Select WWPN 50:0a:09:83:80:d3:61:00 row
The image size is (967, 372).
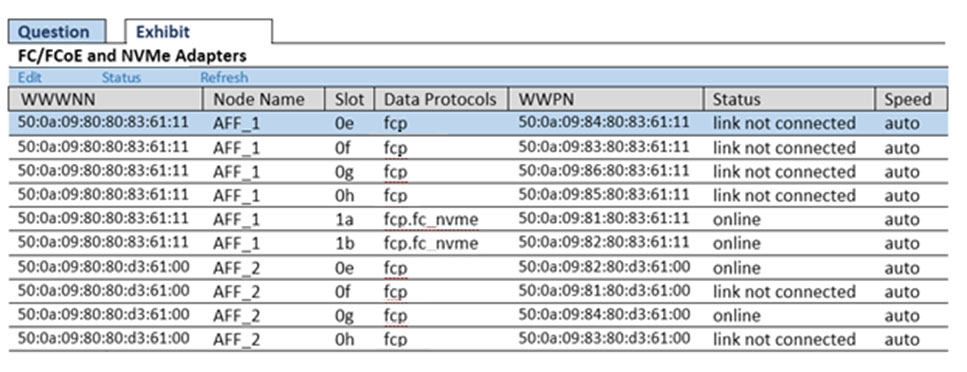pyautogui.click(x=479, y=339)
